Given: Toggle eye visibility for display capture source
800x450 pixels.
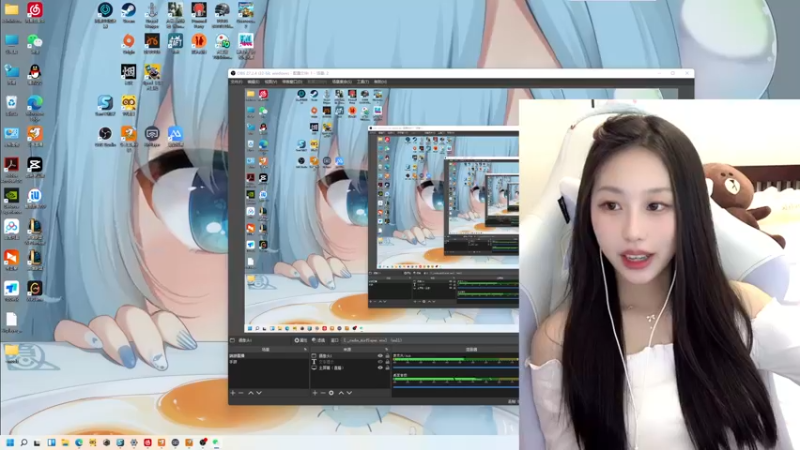Looking at the screenshot, I should pos(380,368).
